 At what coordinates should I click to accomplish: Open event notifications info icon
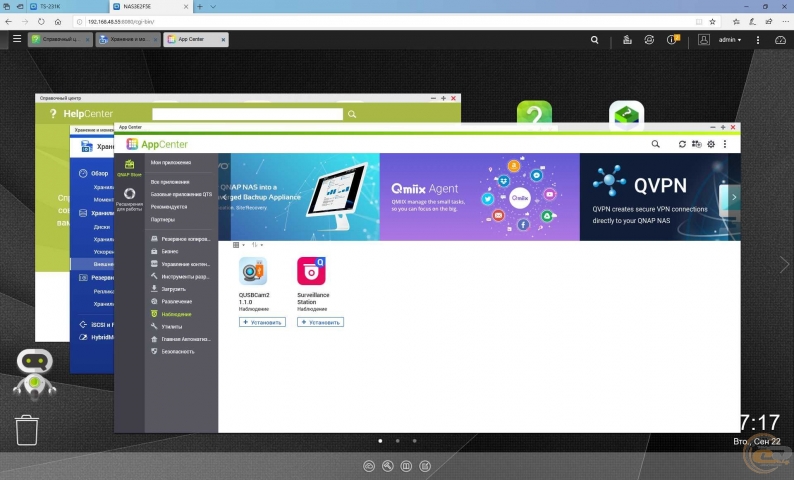pos(673,39)
